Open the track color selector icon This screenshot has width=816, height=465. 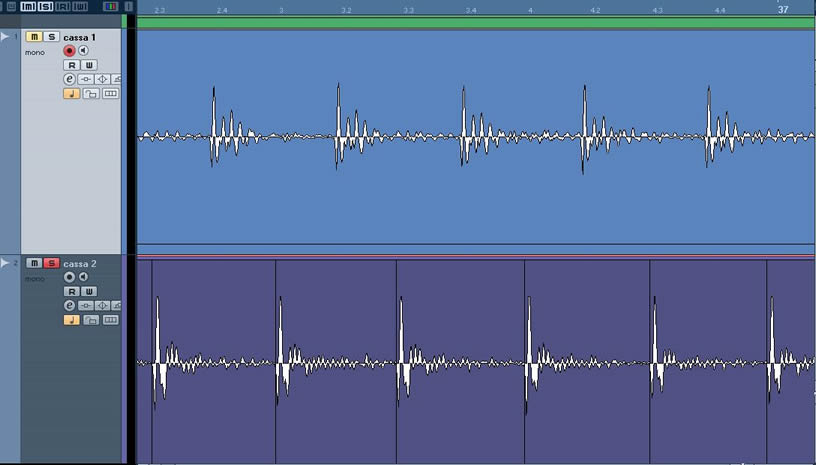point(110,7)
